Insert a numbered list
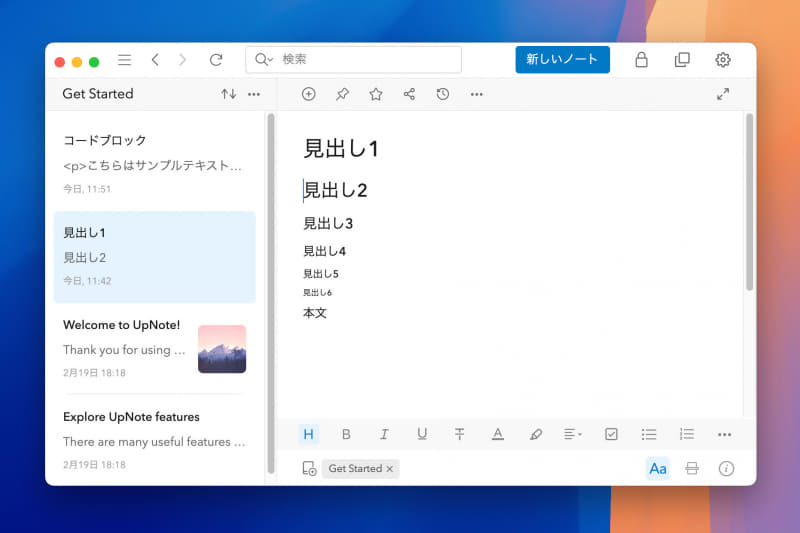 click(687, 434)
